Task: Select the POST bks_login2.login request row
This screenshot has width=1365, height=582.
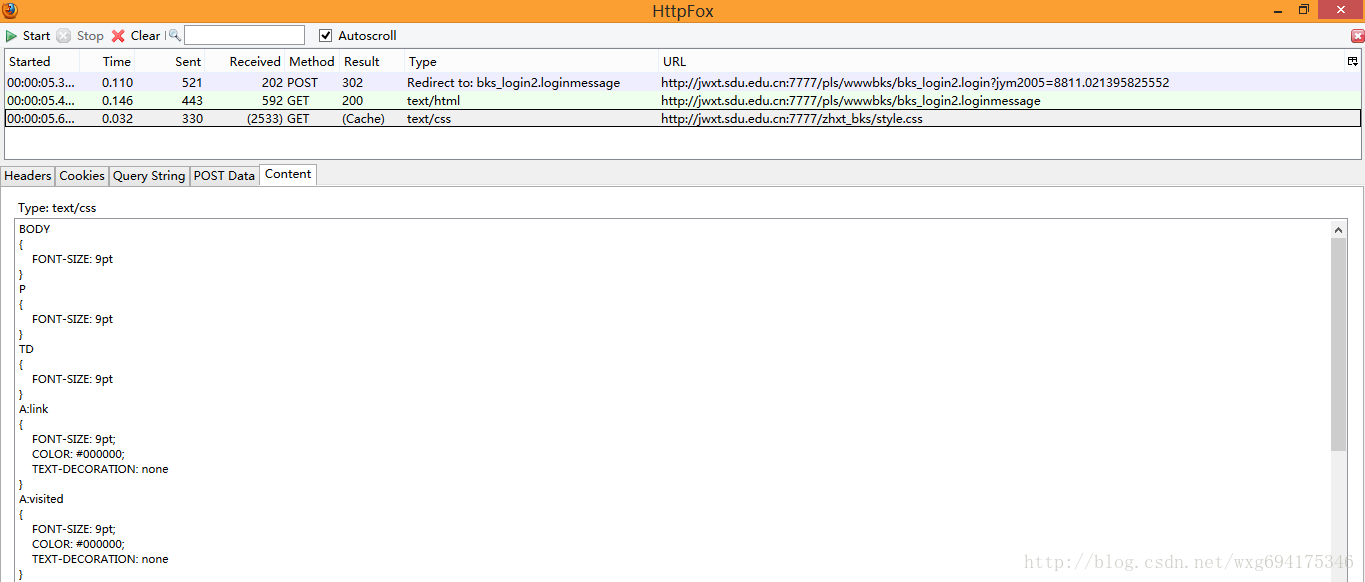Action: (682, 83)
